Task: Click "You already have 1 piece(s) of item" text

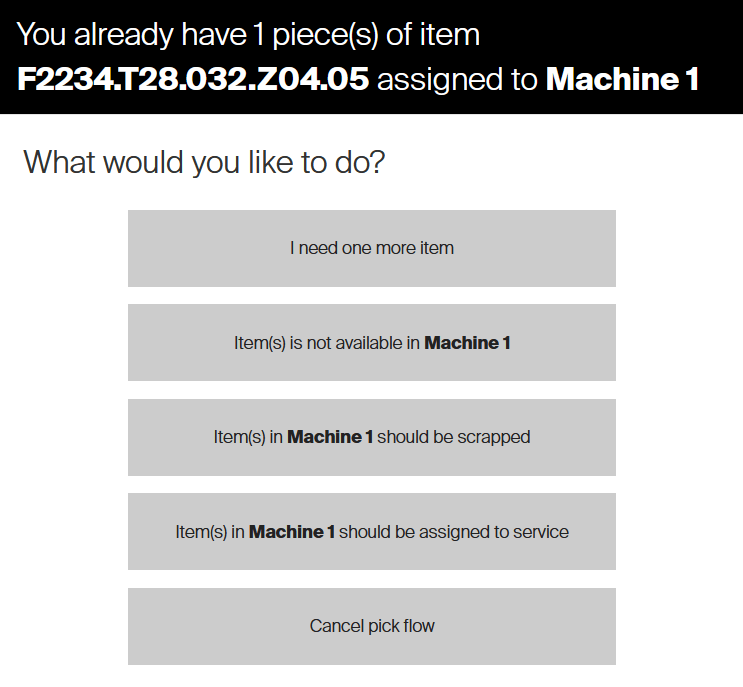Action: pyautogui.click(x=248, y=35)
